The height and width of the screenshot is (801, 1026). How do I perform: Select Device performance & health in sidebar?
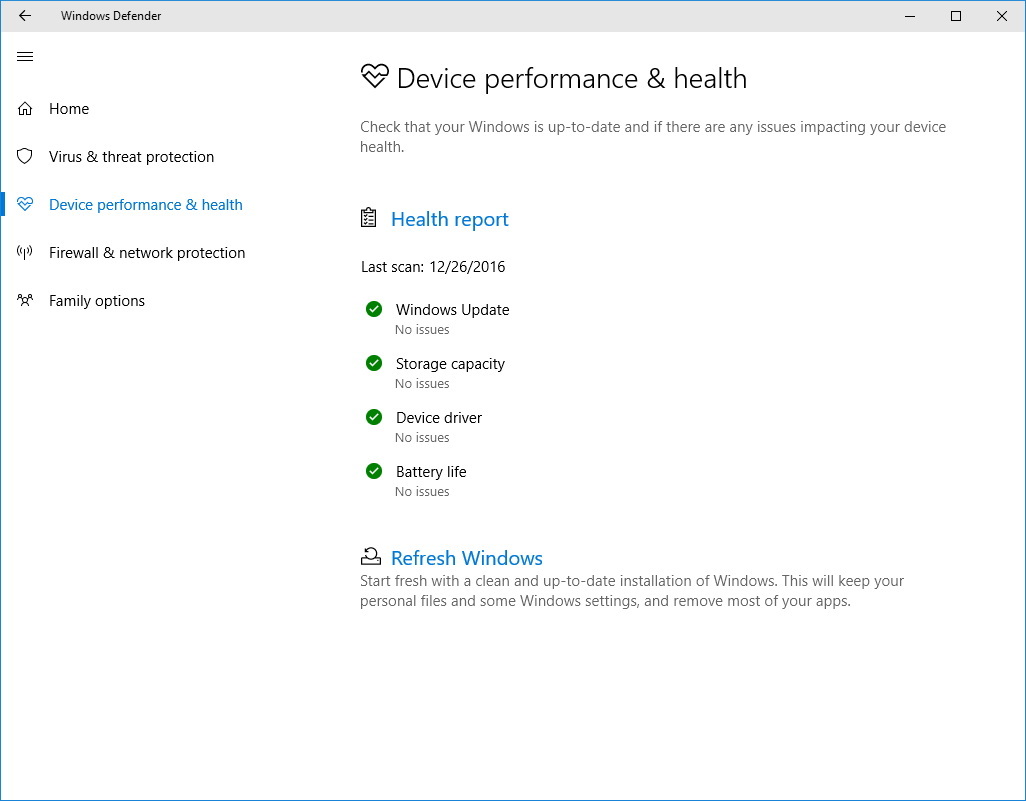point(146,205)
